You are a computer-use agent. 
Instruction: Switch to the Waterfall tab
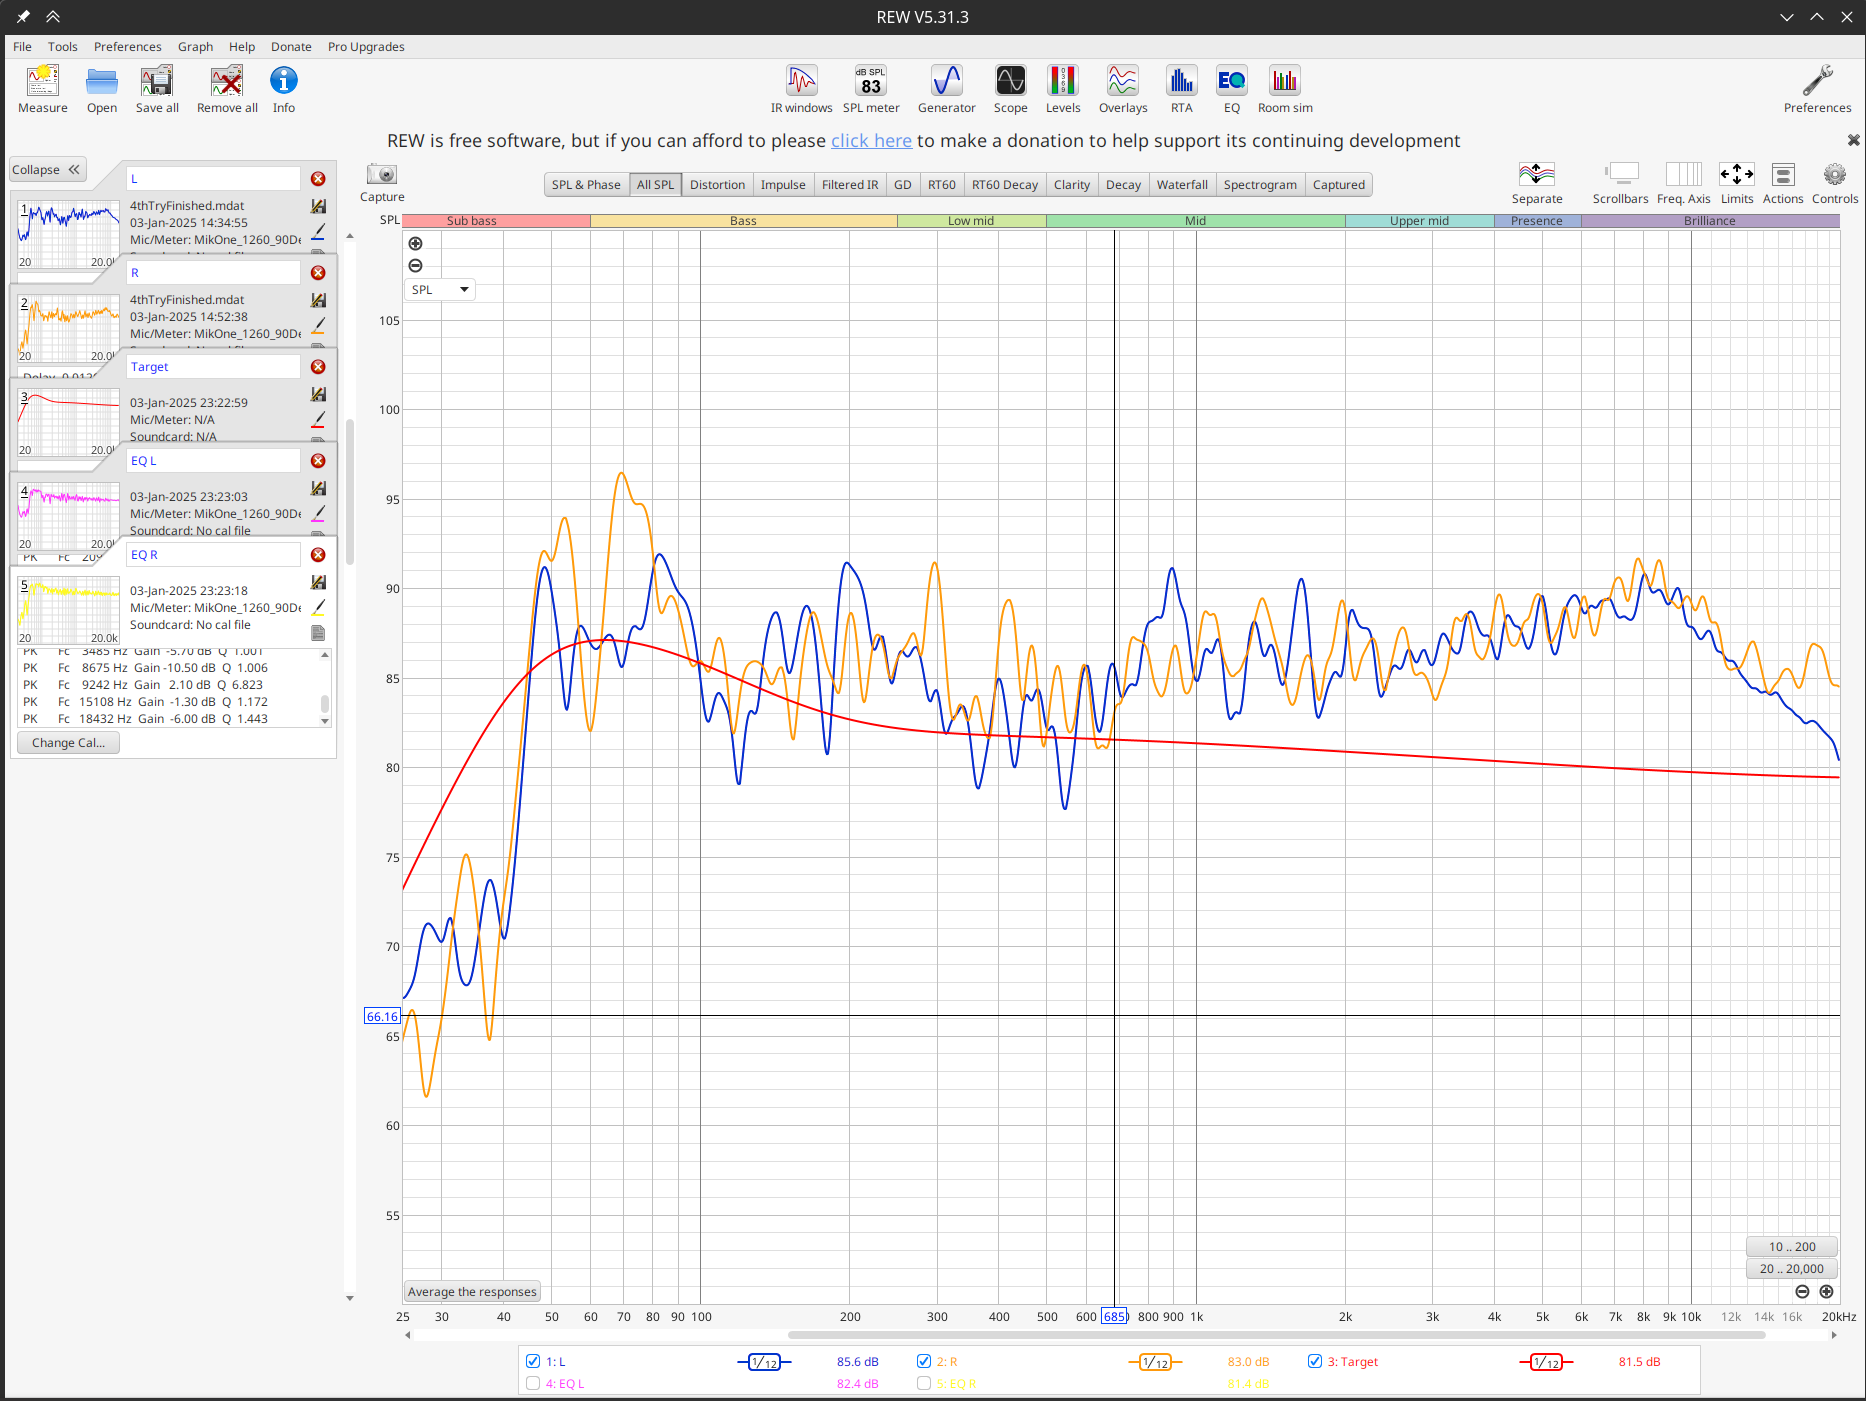coord(1182,185)
